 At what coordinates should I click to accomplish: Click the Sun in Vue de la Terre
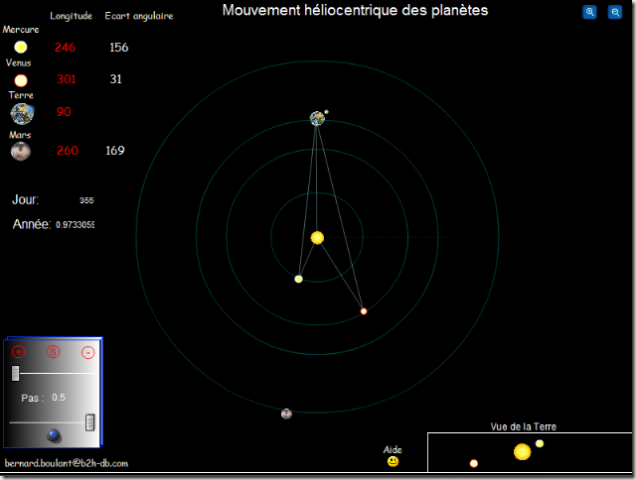click(522, 452)
